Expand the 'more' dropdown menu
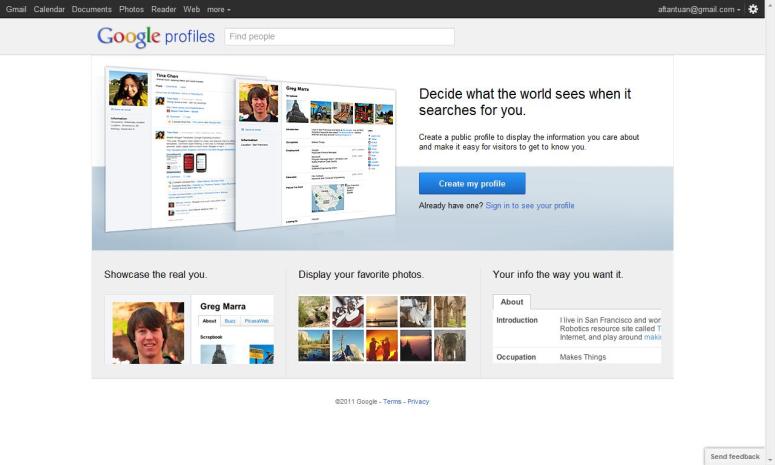 point(218,9)
